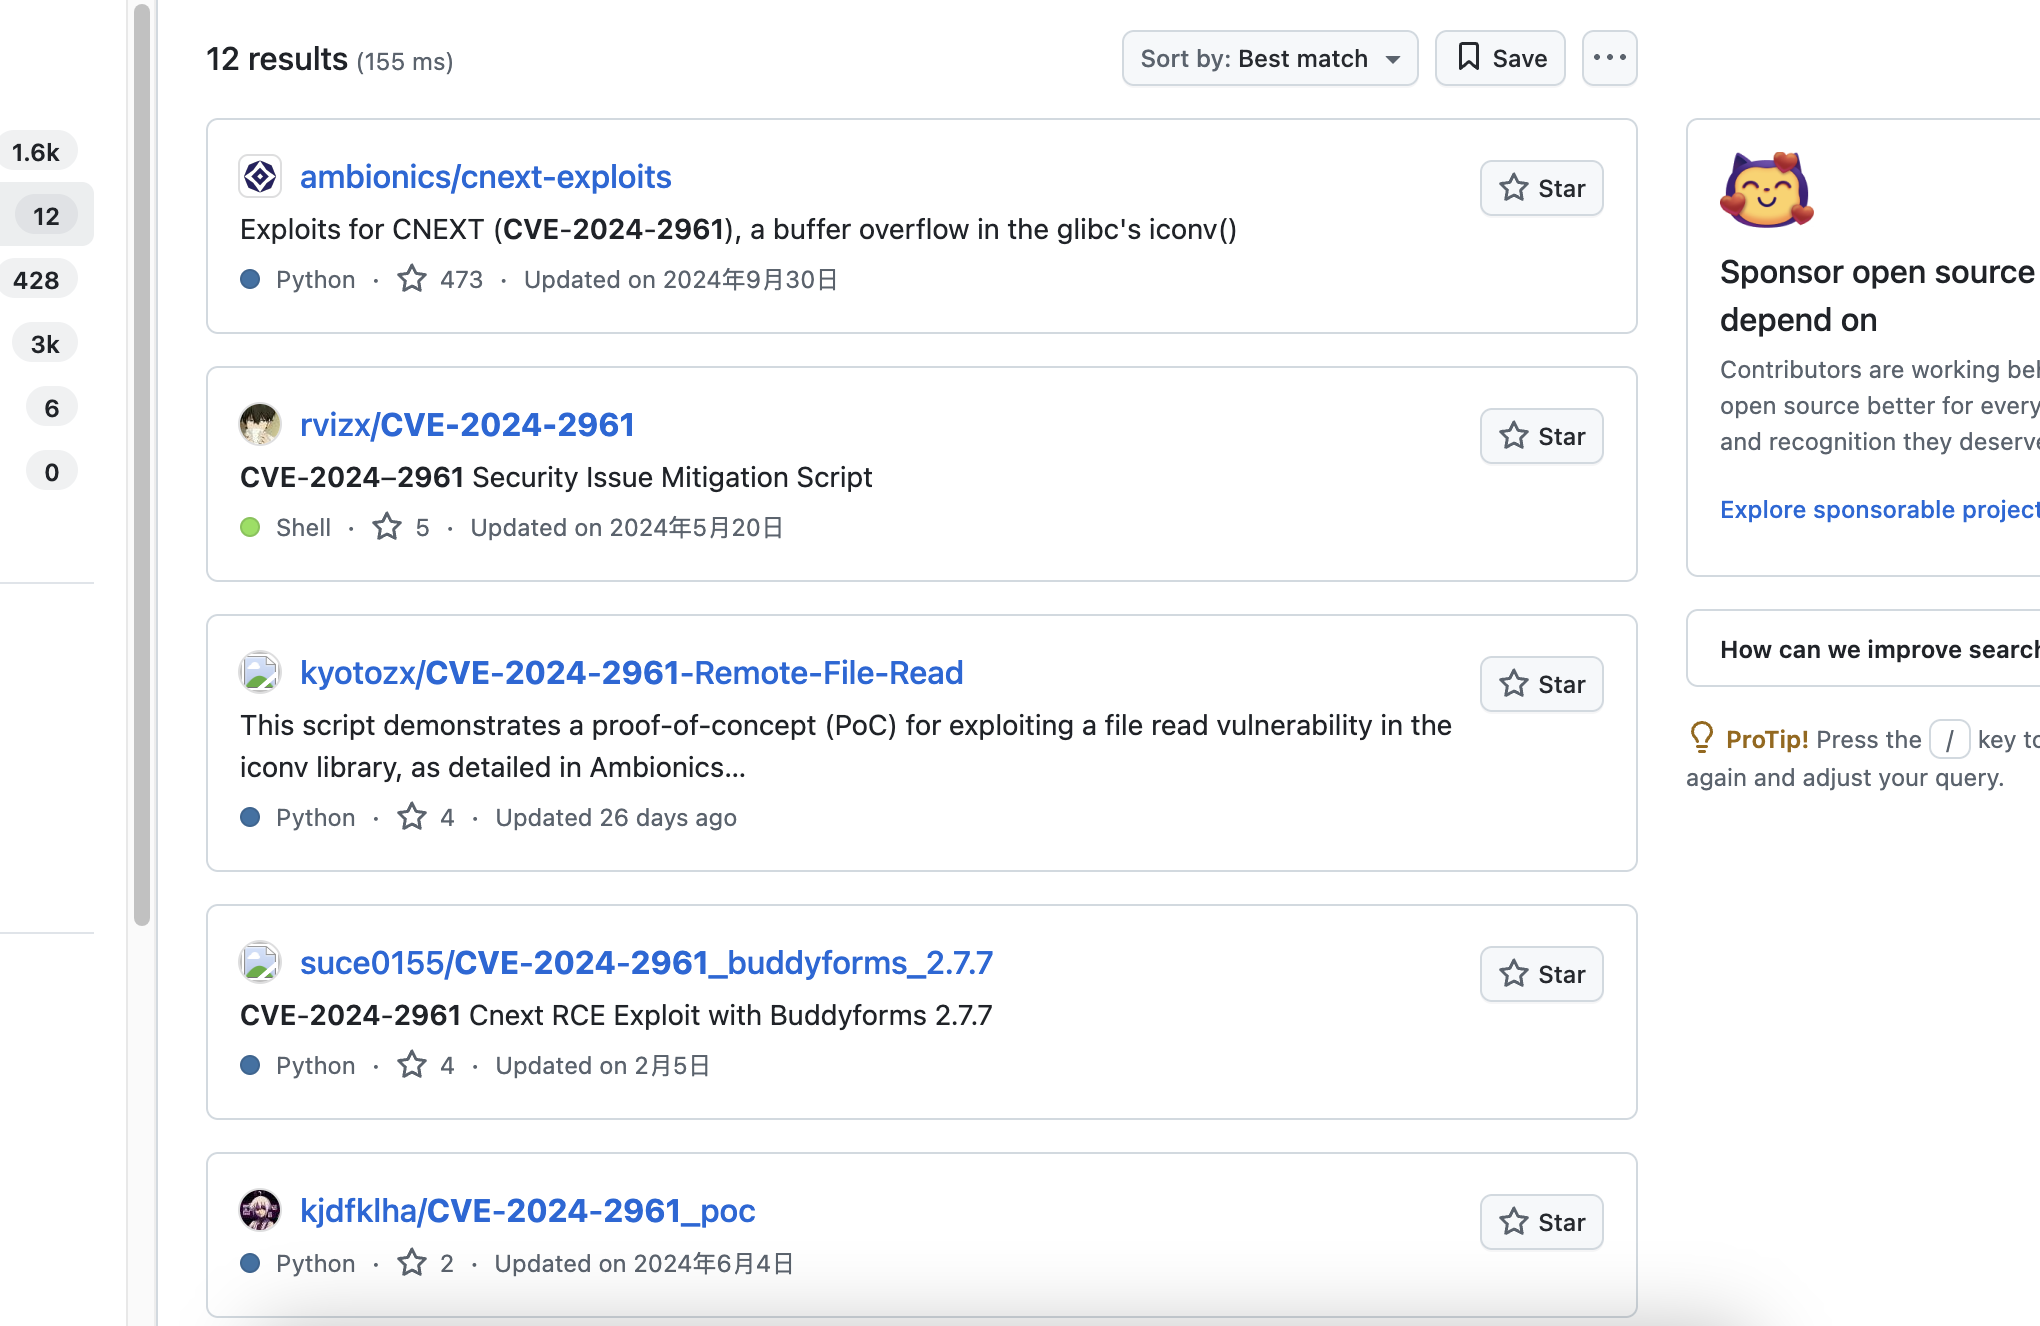
Task: Select the 3k count filter in sidebar
Action: tap(45, 344)
